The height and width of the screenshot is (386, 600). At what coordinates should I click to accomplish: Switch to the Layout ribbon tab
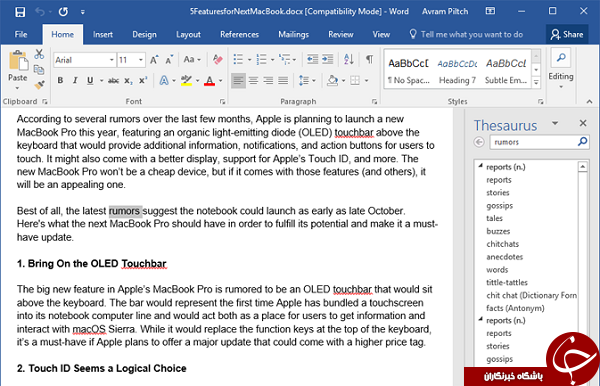coord(188,34)
